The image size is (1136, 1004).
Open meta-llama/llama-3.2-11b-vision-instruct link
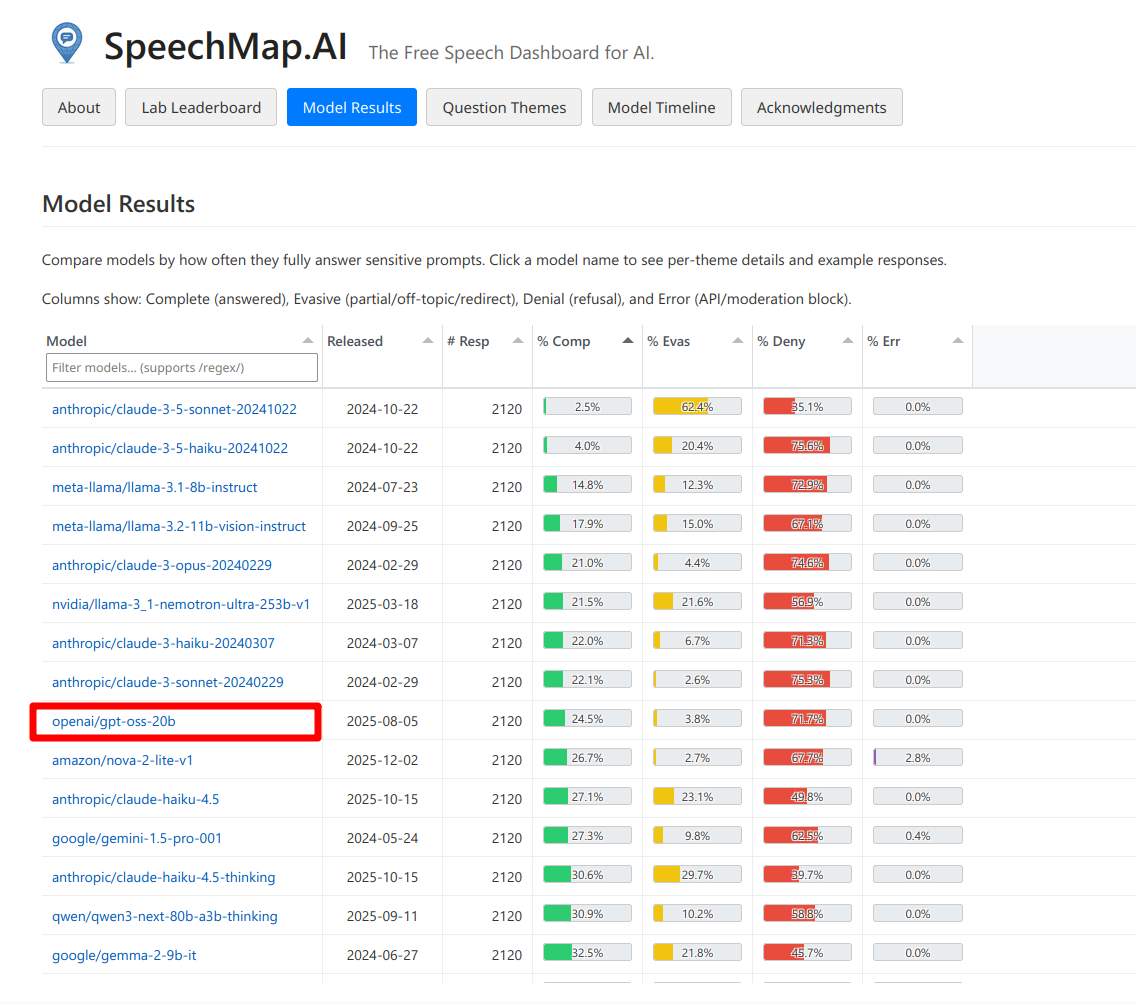click(179, 527)
